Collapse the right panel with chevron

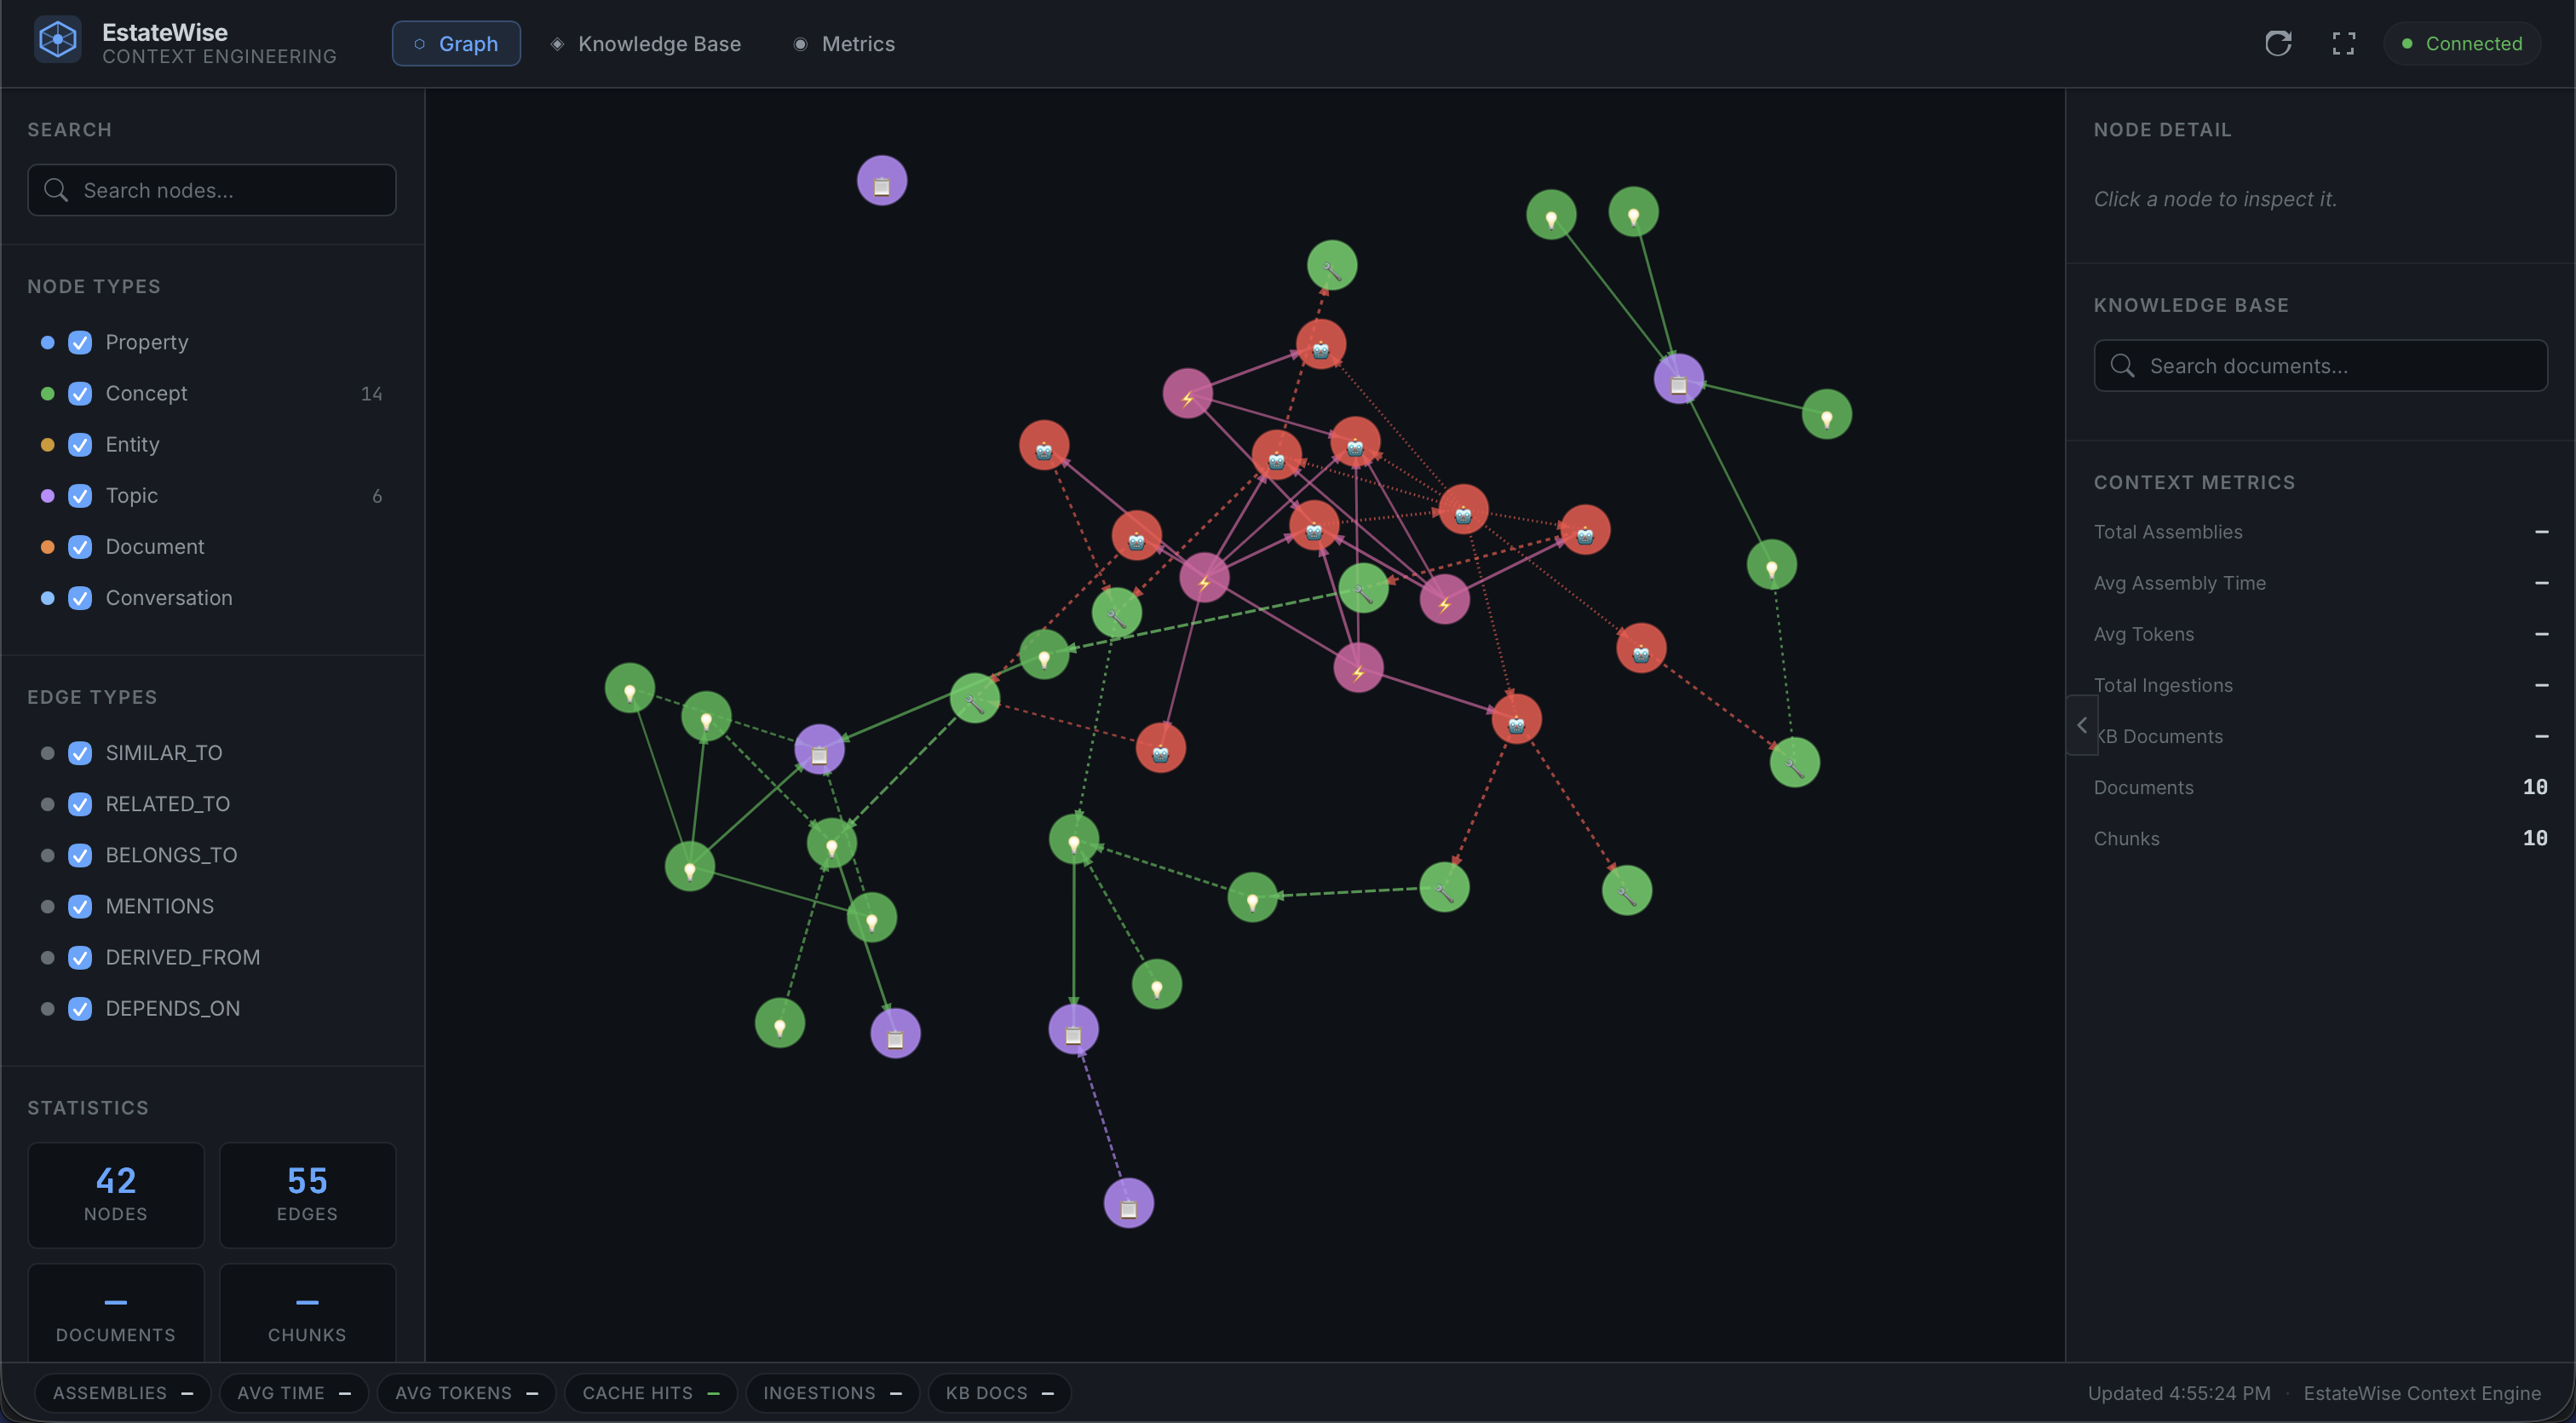click(2082, 725)
